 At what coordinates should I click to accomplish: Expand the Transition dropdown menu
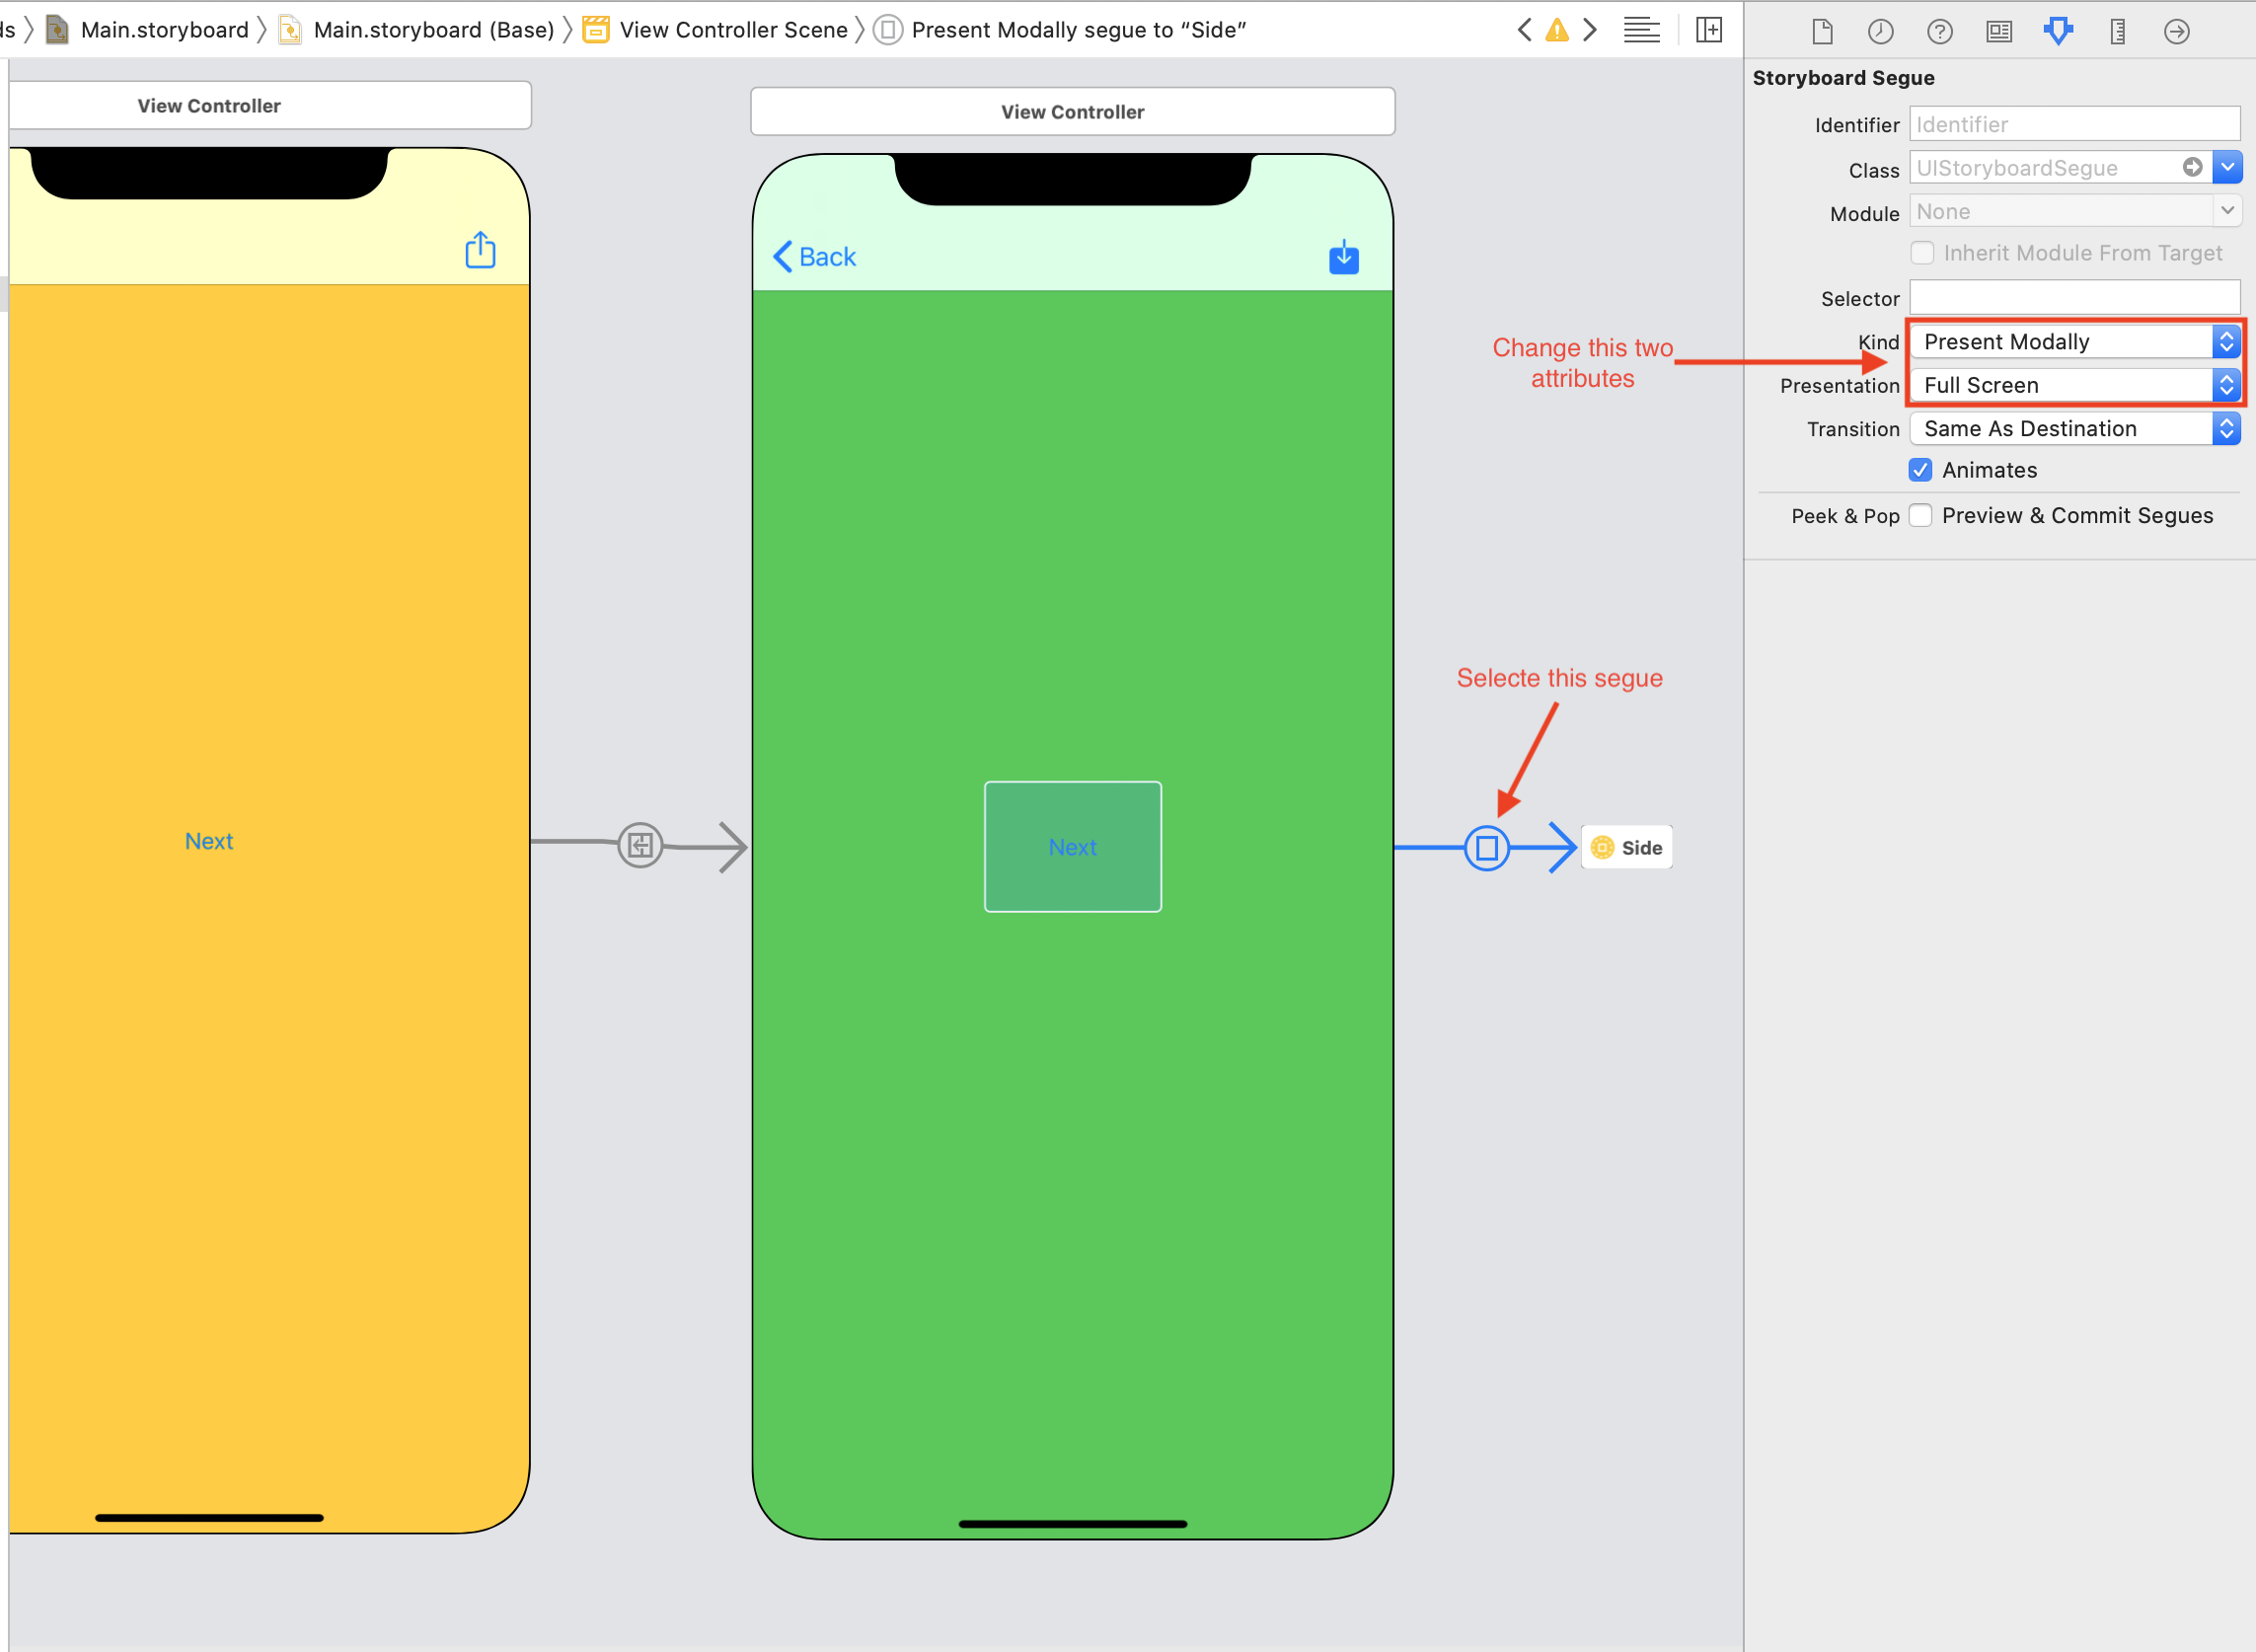tap(2226, 427)
